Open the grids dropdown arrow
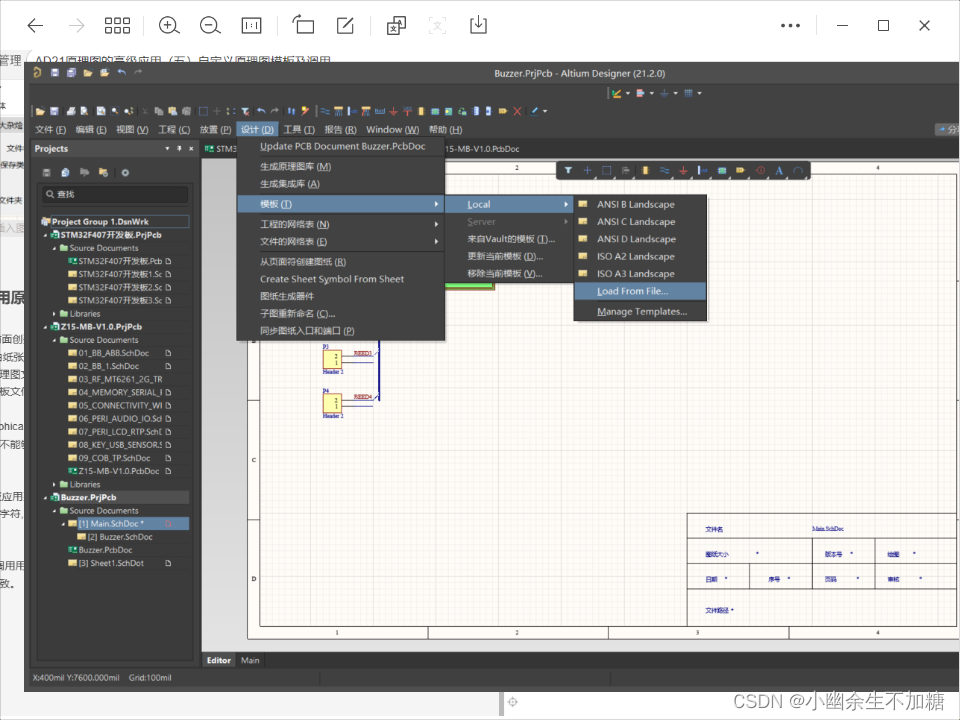Viewport: 960px width, 720px height. 699,94
